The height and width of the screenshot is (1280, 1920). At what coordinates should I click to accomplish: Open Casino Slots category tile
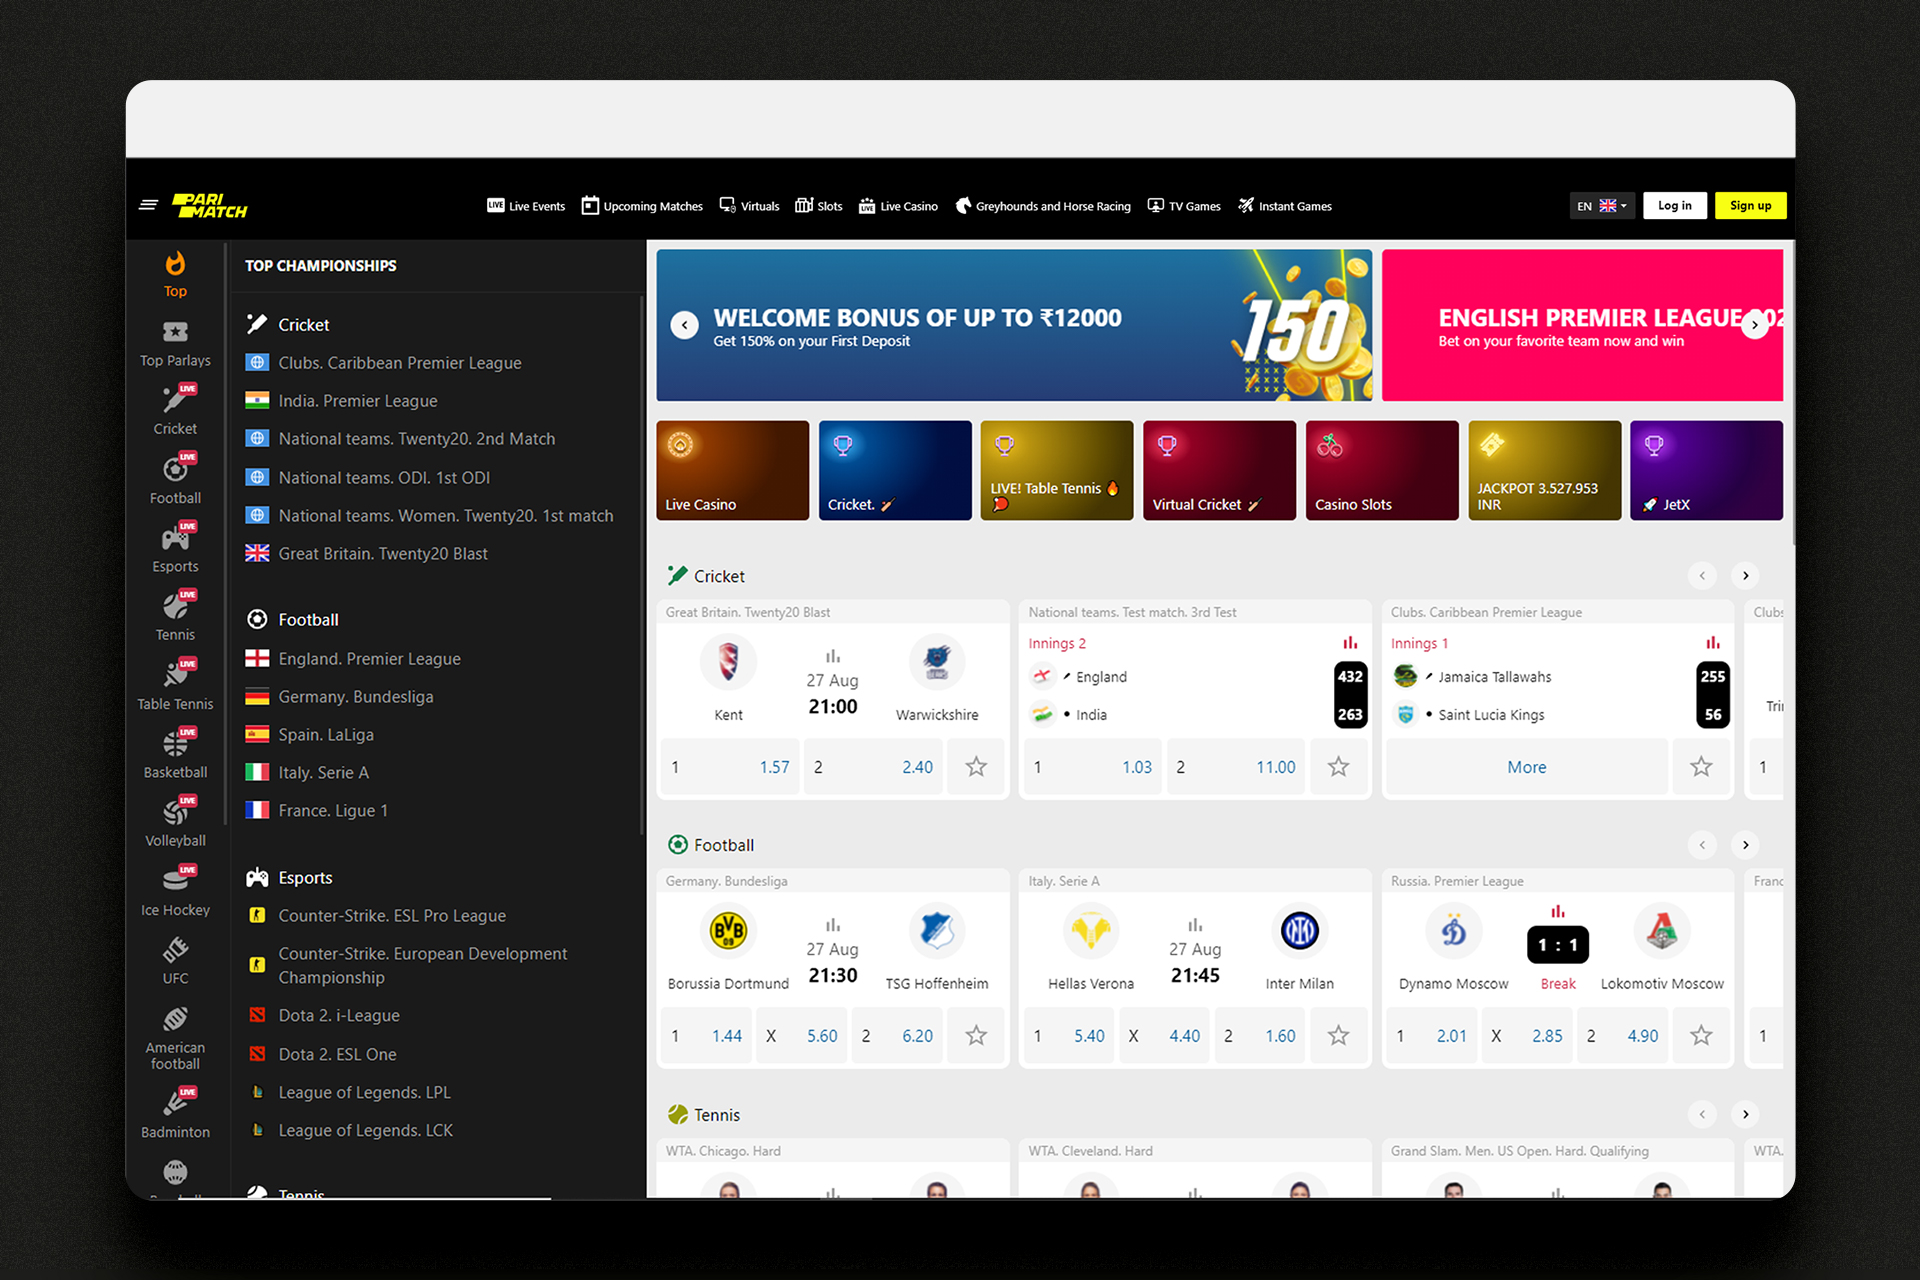click(x=1382, y=470)
